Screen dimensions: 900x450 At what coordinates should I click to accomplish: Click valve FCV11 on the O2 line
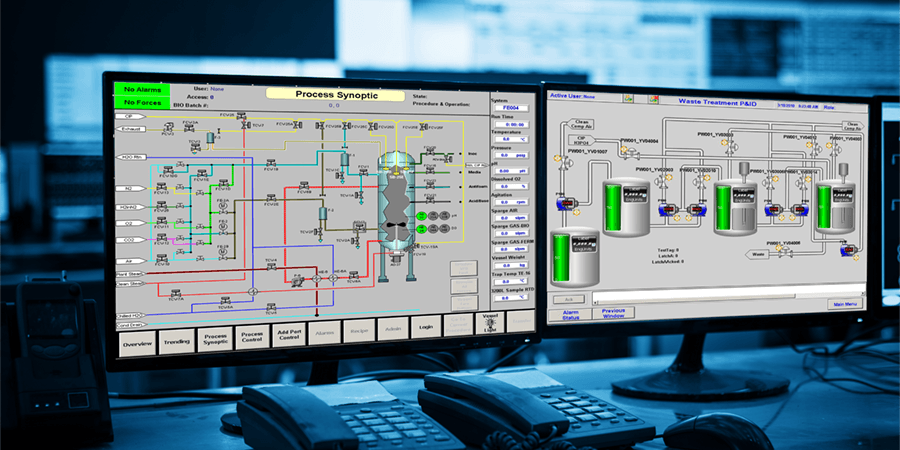[161, 221]
